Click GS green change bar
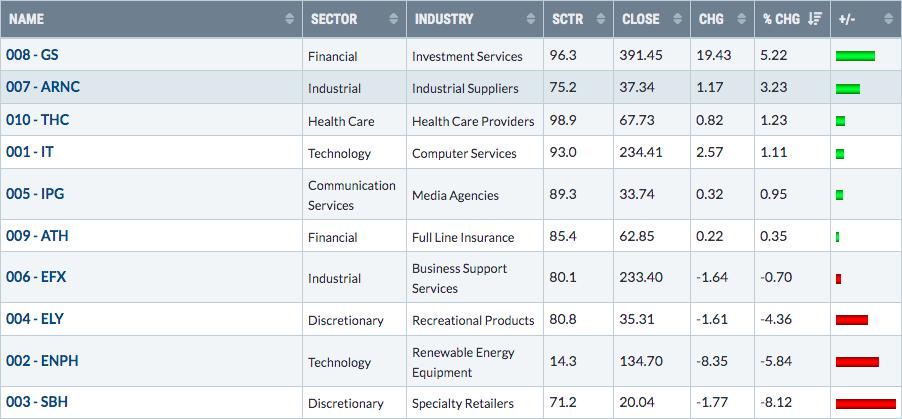 (855, 56)
